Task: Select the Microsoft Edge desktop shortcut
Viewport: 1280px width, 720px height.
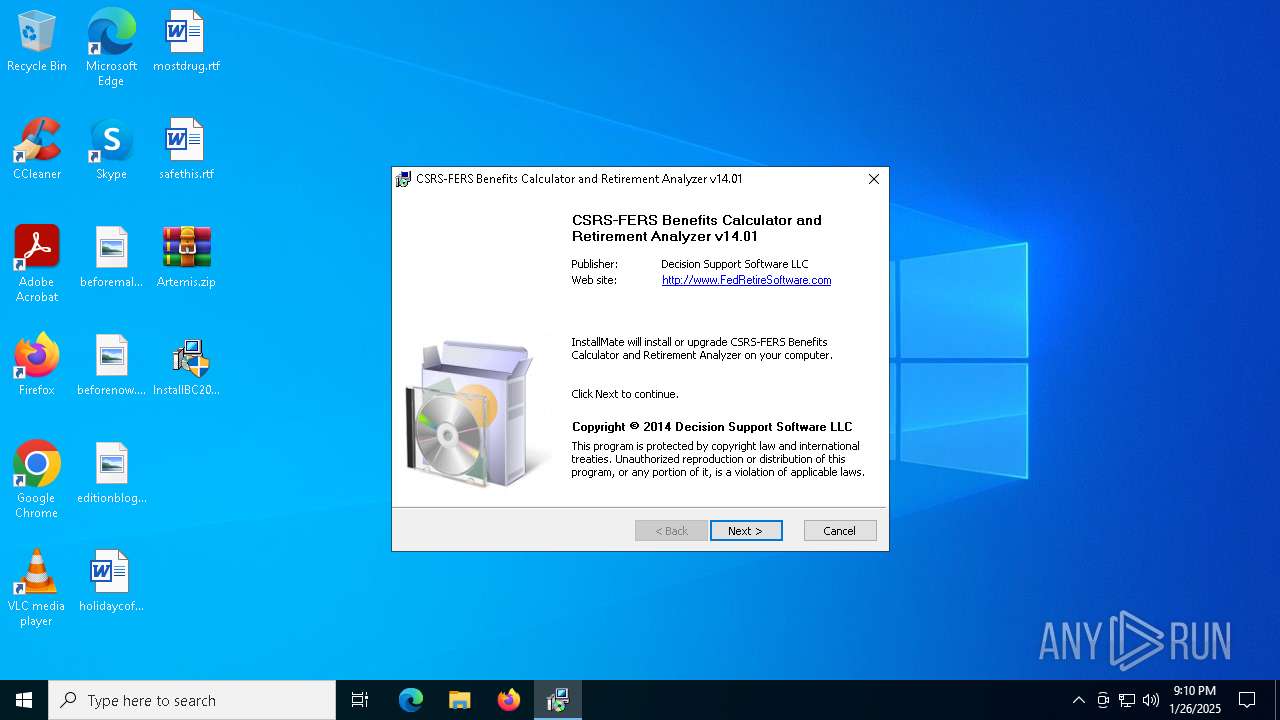Action: [111, 48]
